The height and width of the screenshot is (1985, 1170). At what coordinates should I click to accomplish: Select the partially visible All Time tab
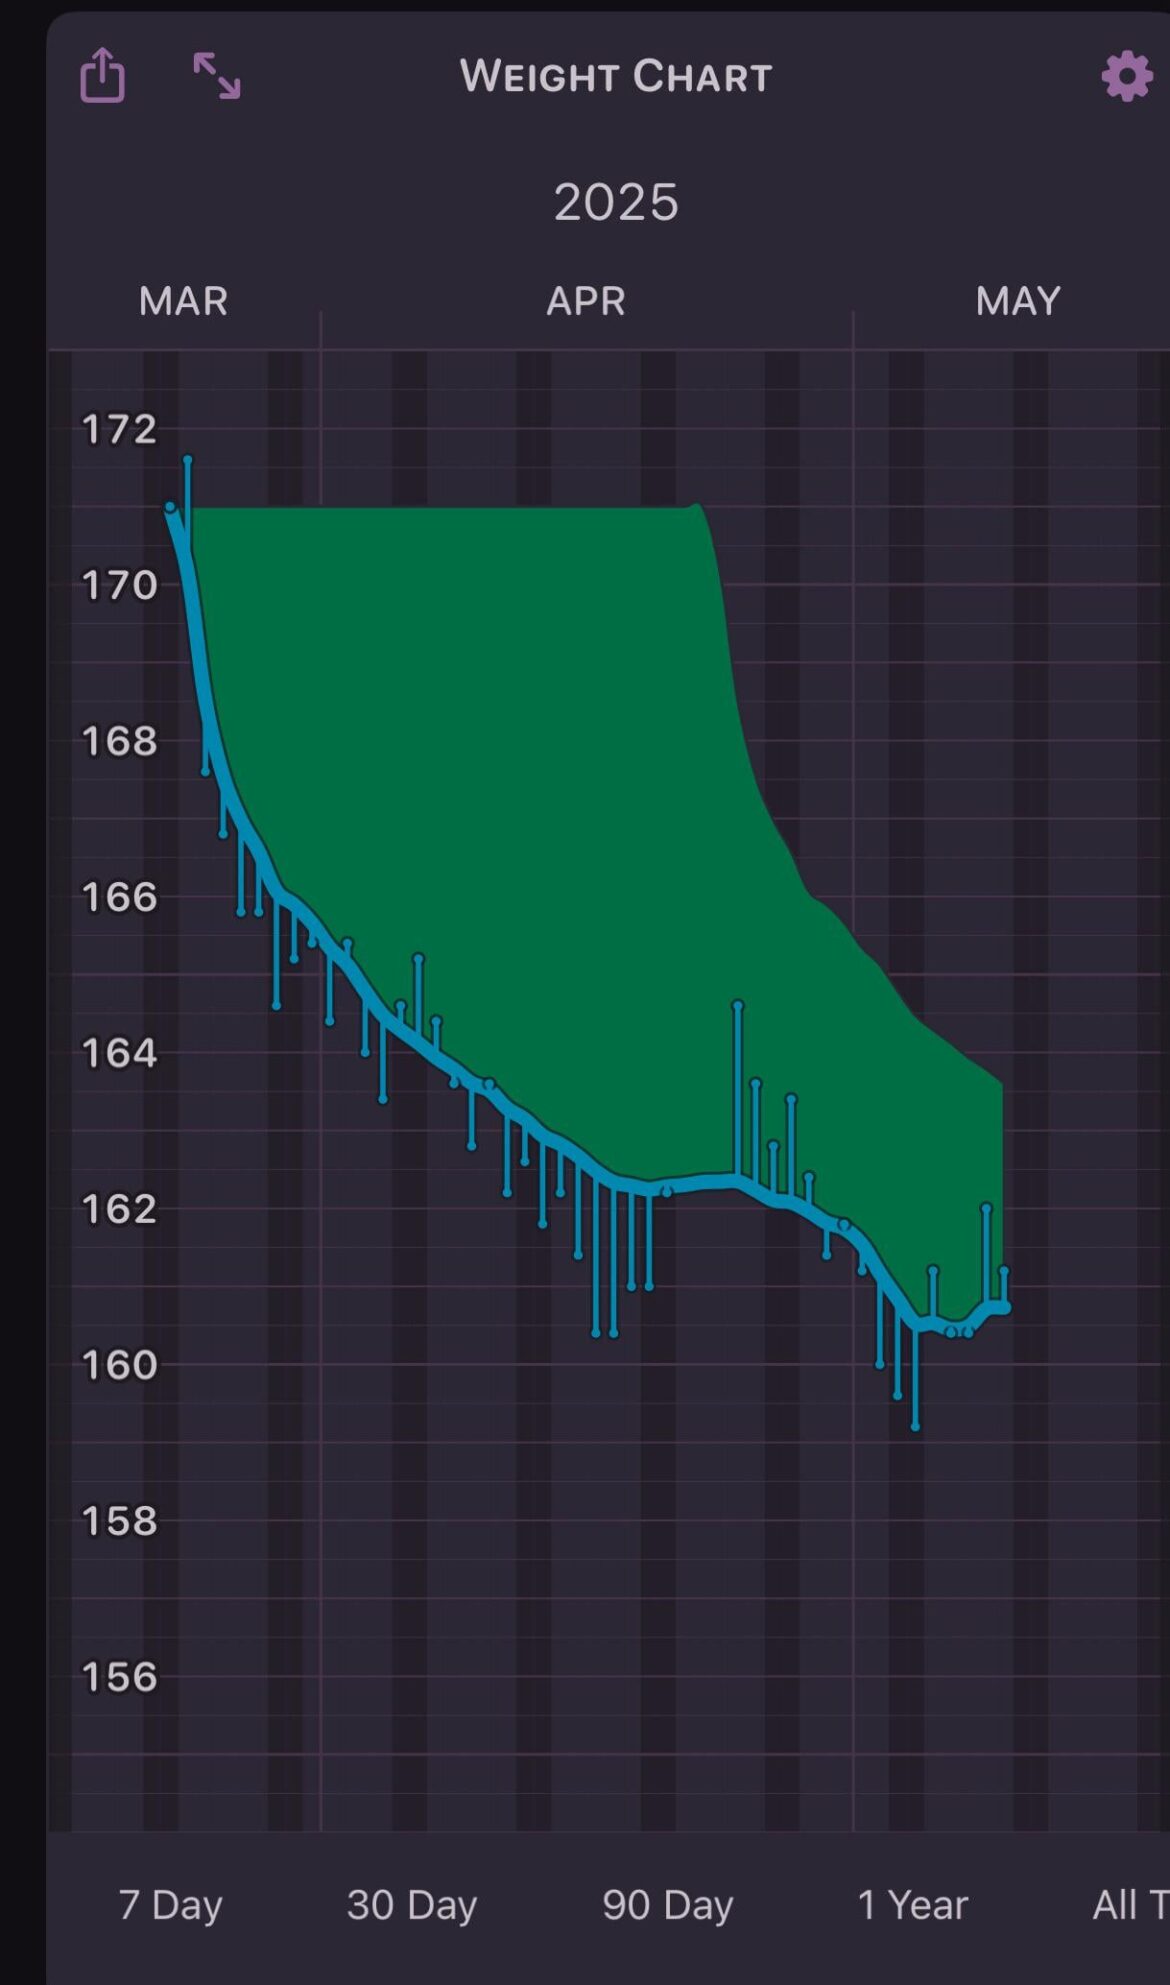click(1130, 1905)
